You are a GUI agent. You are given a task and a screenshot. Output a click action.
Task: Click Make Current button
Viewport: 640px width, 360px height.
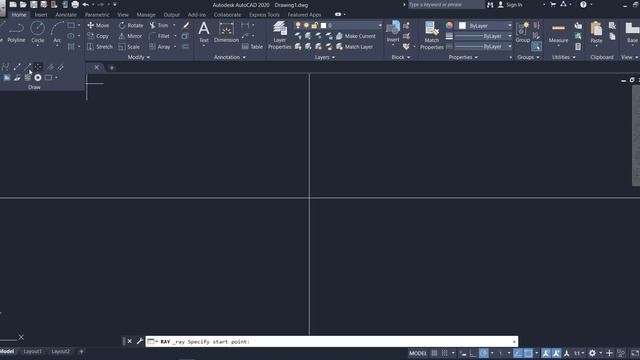tap(356, 36)
